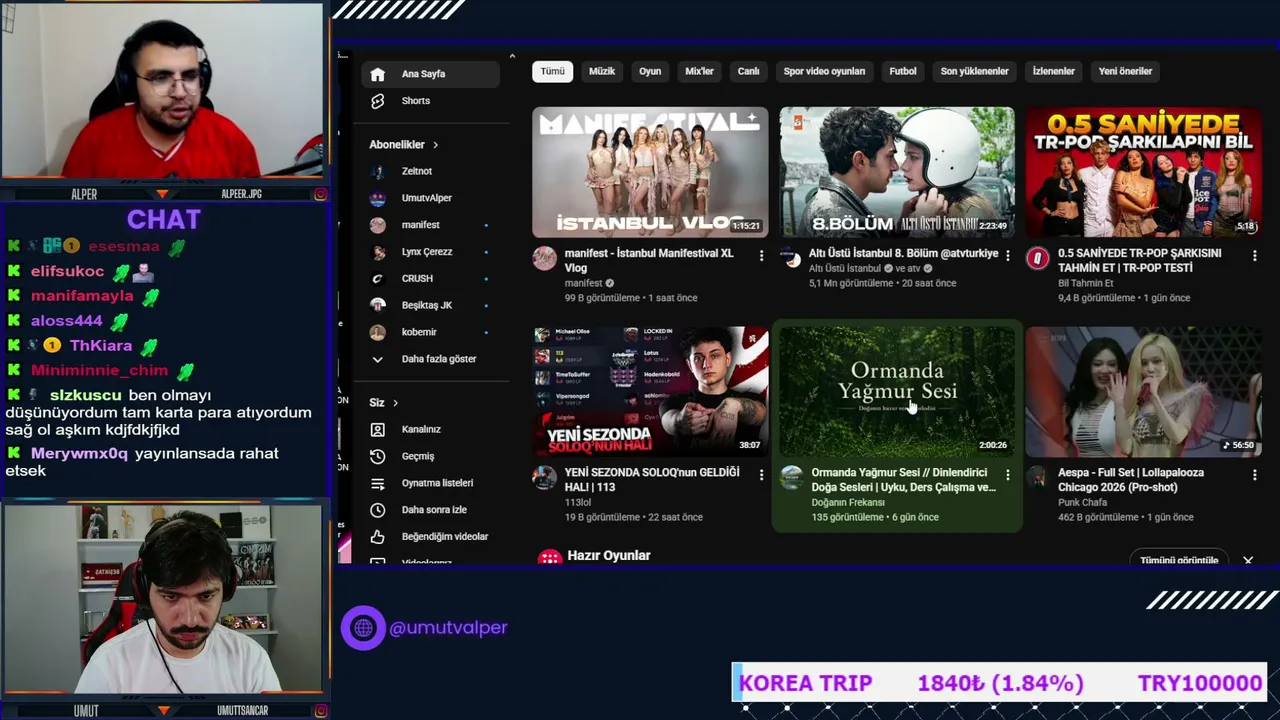Click Bil Tahmin Et channel avatar

1038,258
